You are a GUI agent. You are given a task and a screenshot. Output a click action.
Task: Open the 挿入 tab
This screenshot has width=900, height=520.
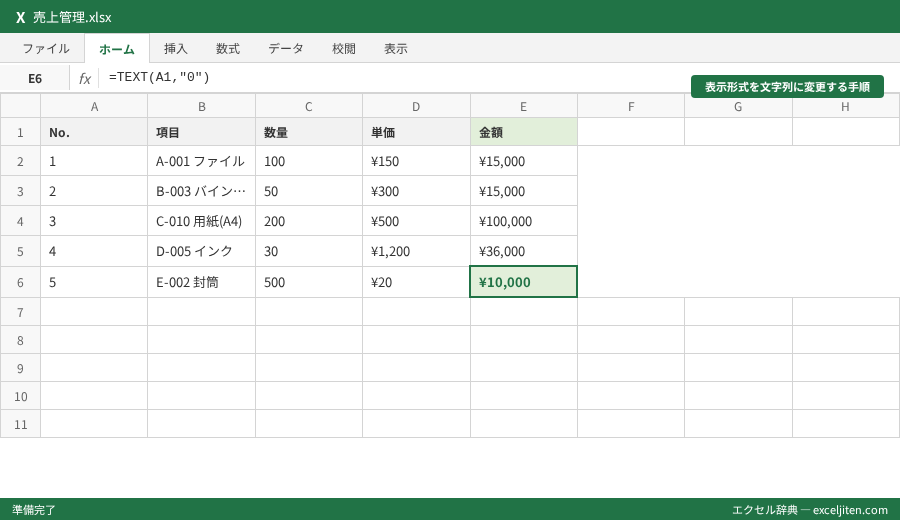176,49
